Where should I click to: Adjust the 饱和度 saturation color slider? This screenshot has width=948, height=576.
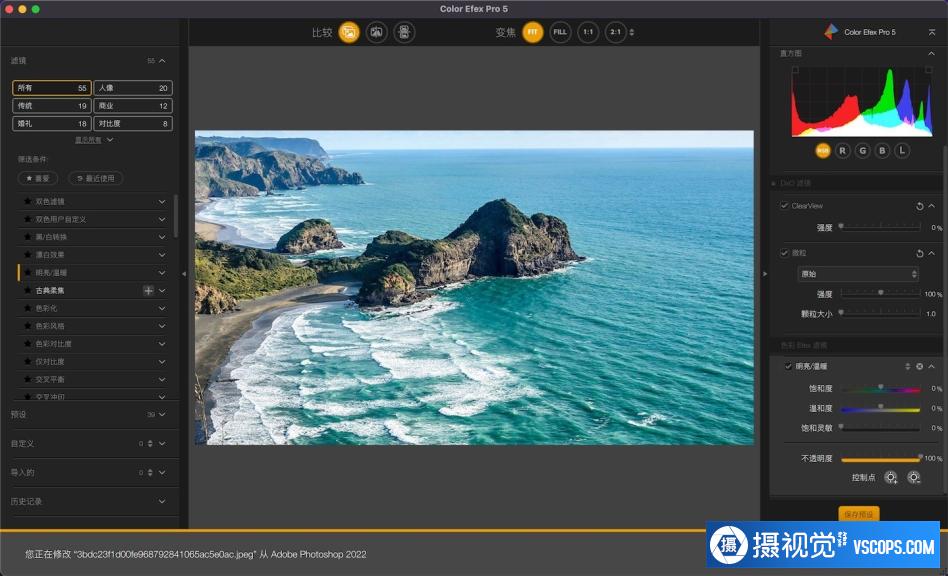(x=881, y=389)
